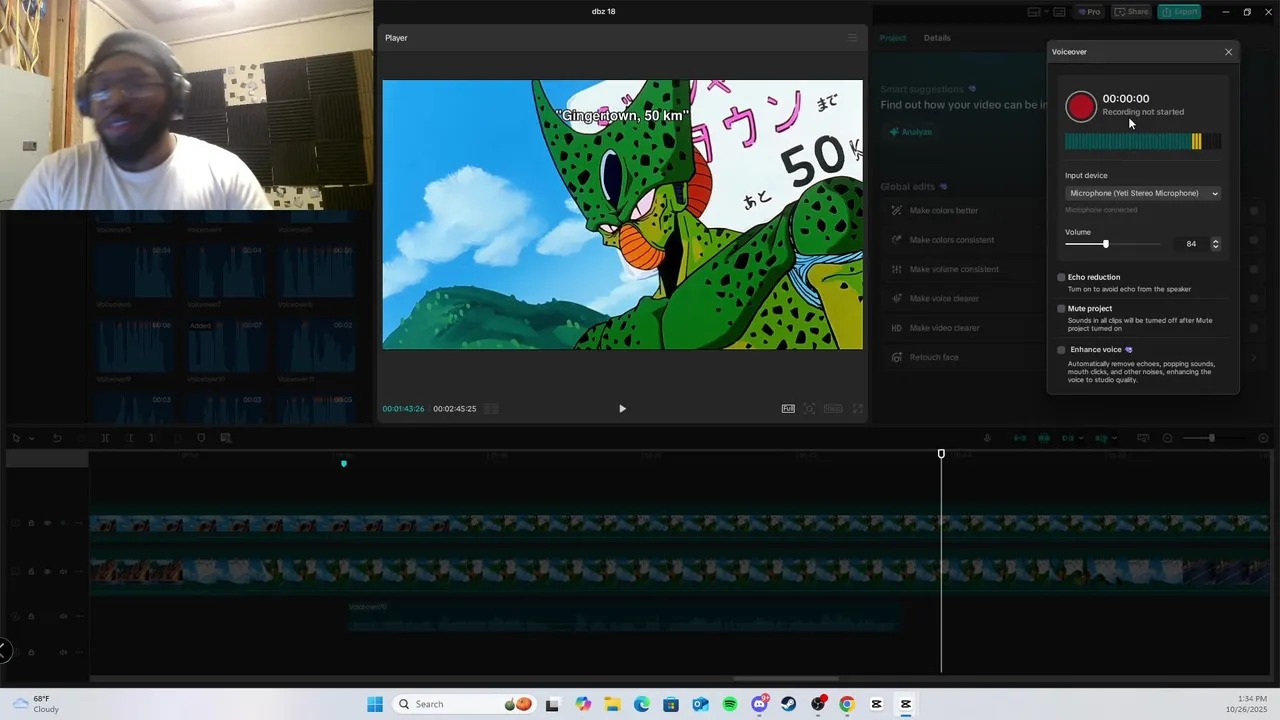
Task: Open the layout selector icon in title bar
Action: tap(1033, 12)
